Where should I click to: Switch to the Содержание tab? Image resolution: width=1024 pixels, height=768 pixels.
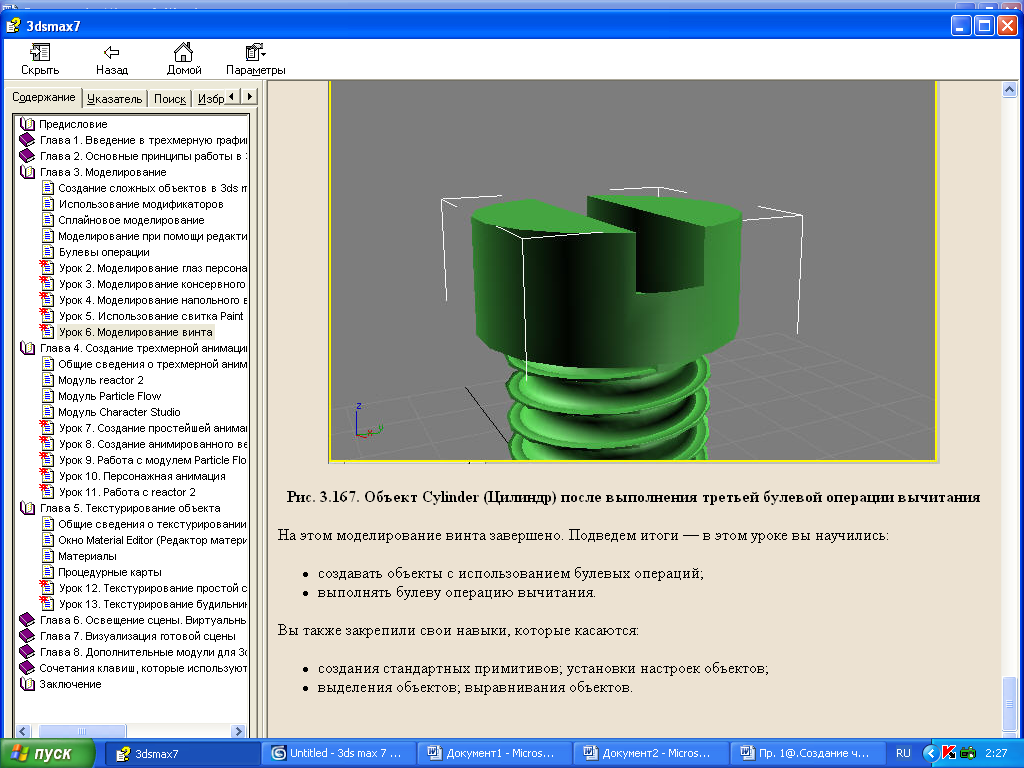(x=44, y=97)
